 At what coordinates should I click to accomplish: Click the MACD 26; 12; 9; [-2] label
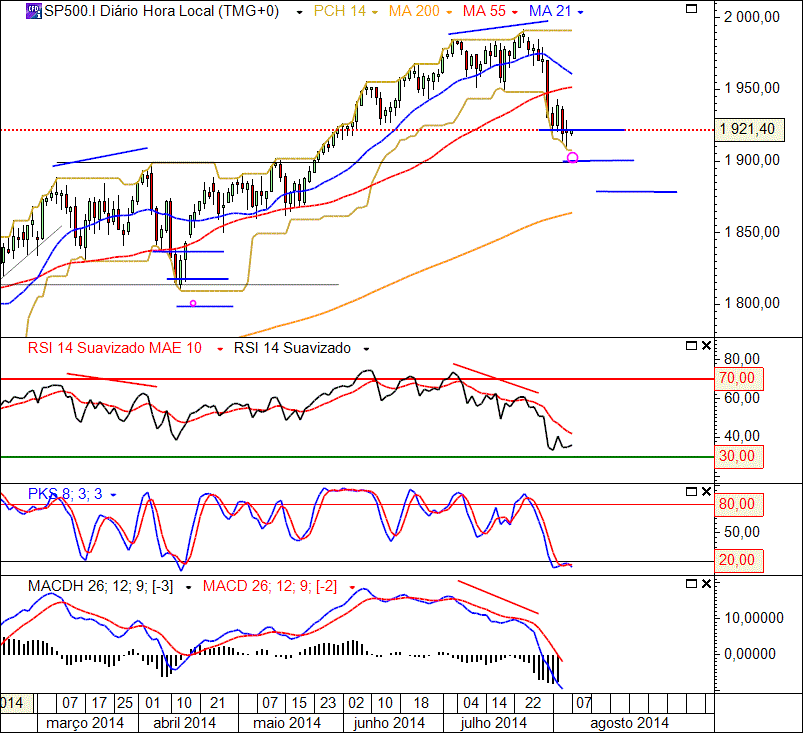coord(270,586)
